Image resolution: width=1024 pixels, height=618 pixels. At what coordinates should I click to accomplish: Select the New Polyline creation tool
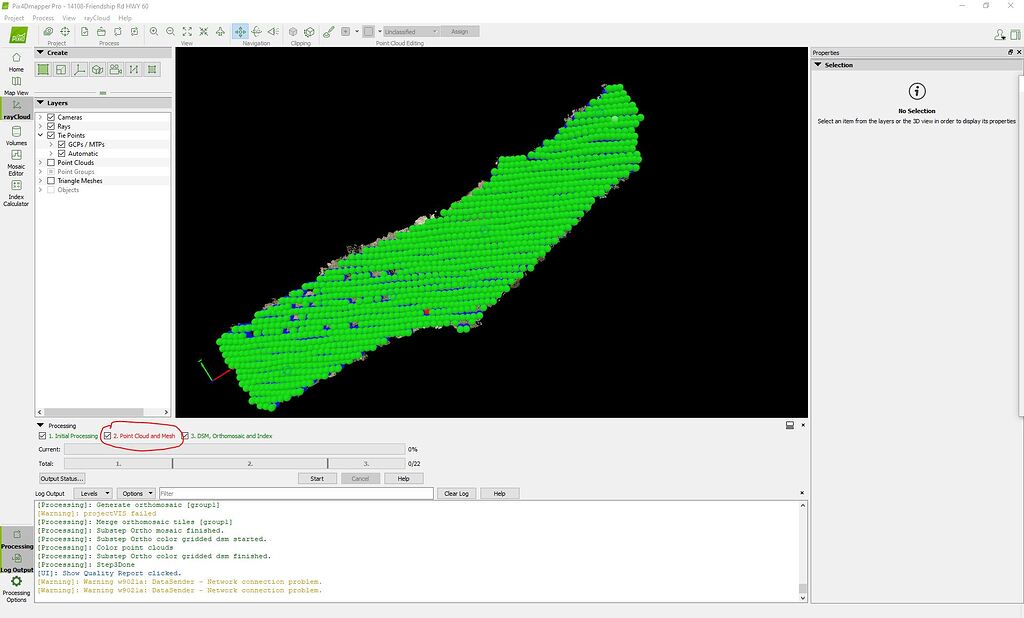80,70
